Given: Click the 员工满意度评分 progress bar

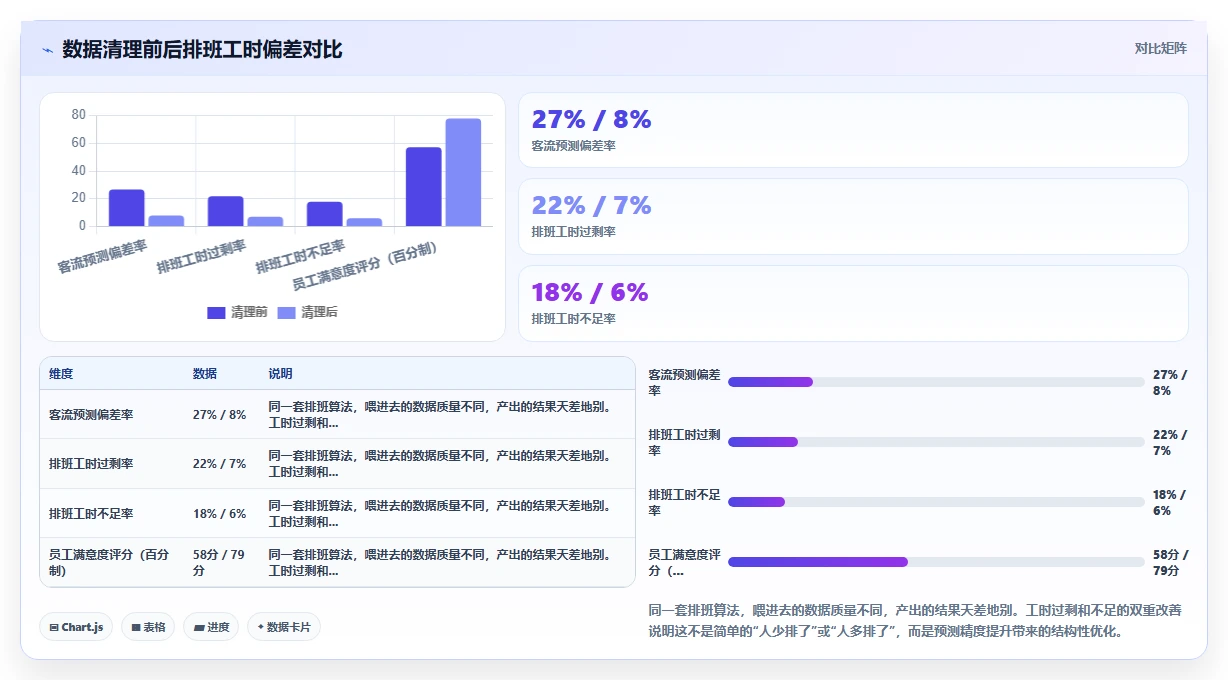Looking at the screenshot, I should point(936,562).
